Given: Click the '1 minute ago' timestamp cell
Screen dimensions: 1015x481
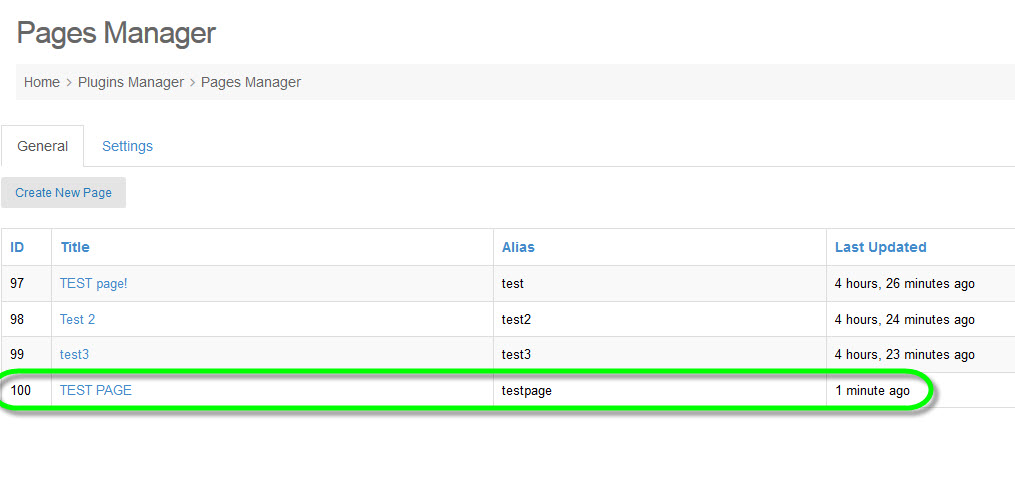Looking at the screenshot, I should [872, 391].
